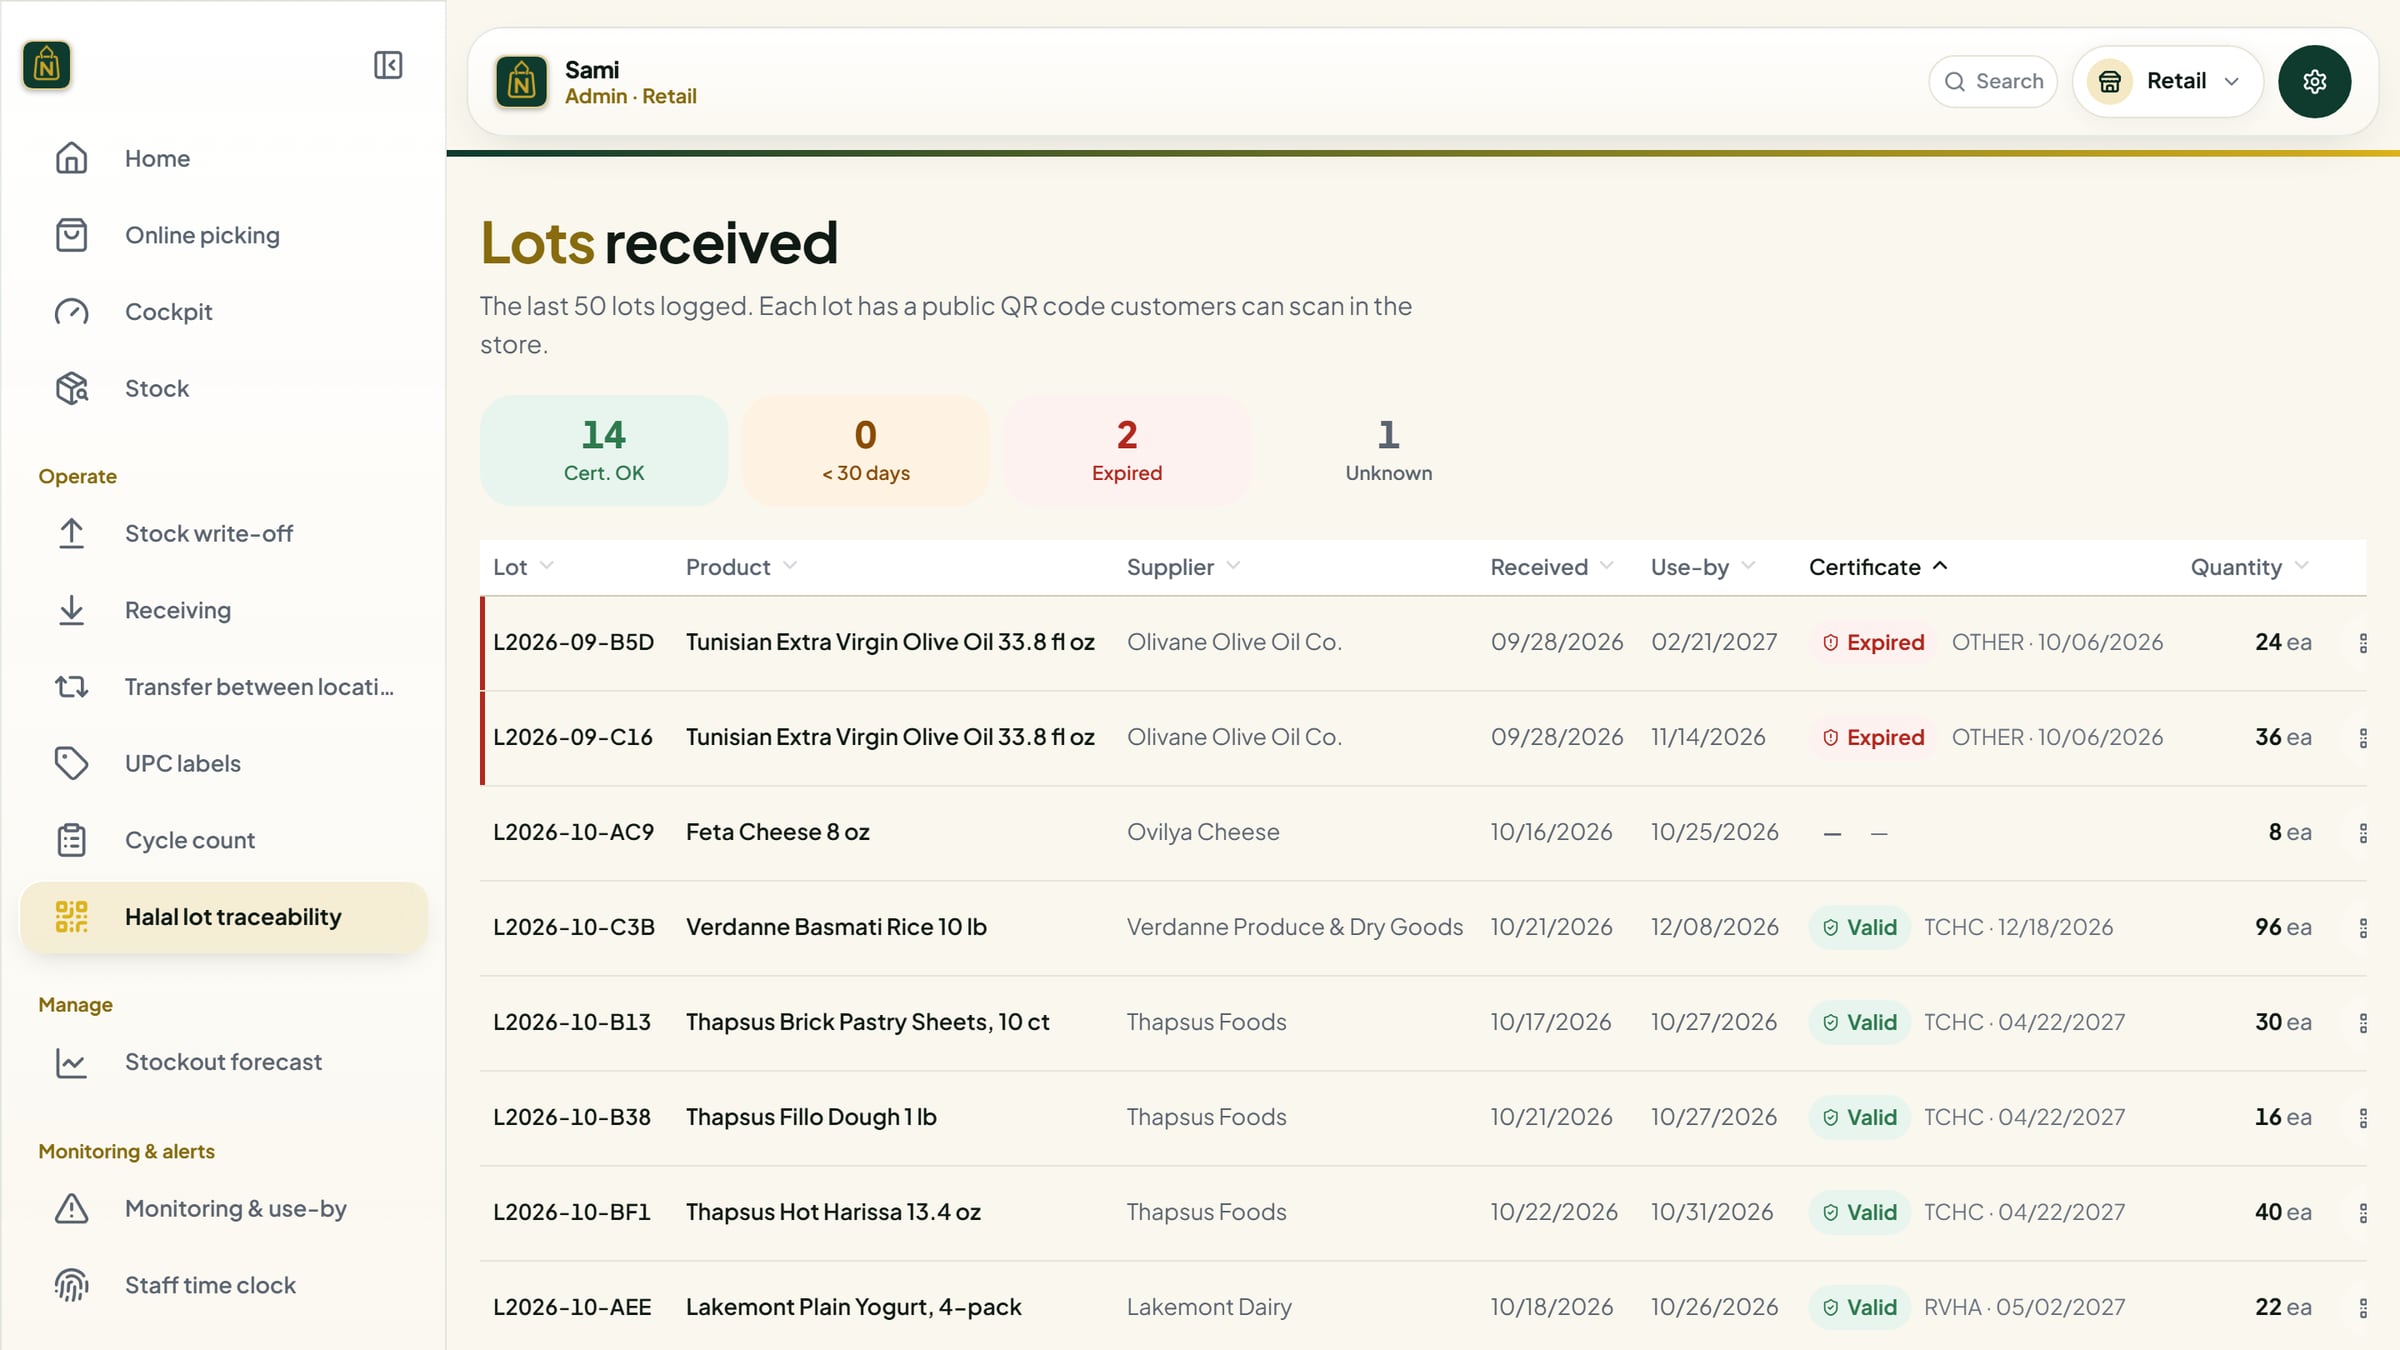Open the settings gear button

pyautogui.click(x=2314, y=81)
